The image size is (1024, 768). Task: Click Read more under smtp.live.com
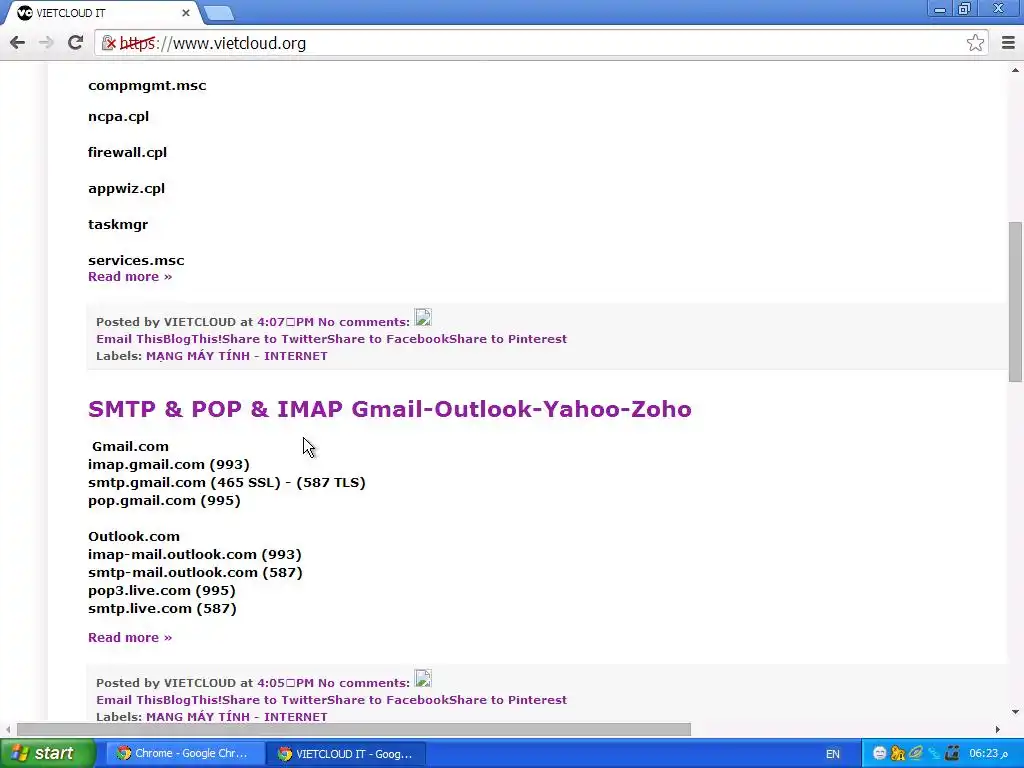point(130,637)
